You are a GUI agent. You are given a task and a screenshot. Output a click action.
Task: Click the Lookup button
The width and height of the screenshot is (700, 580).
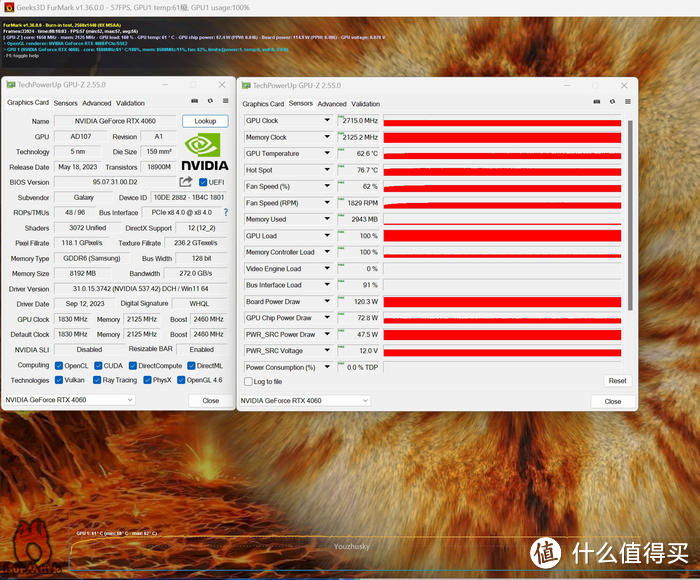click(x=205, y=121)
